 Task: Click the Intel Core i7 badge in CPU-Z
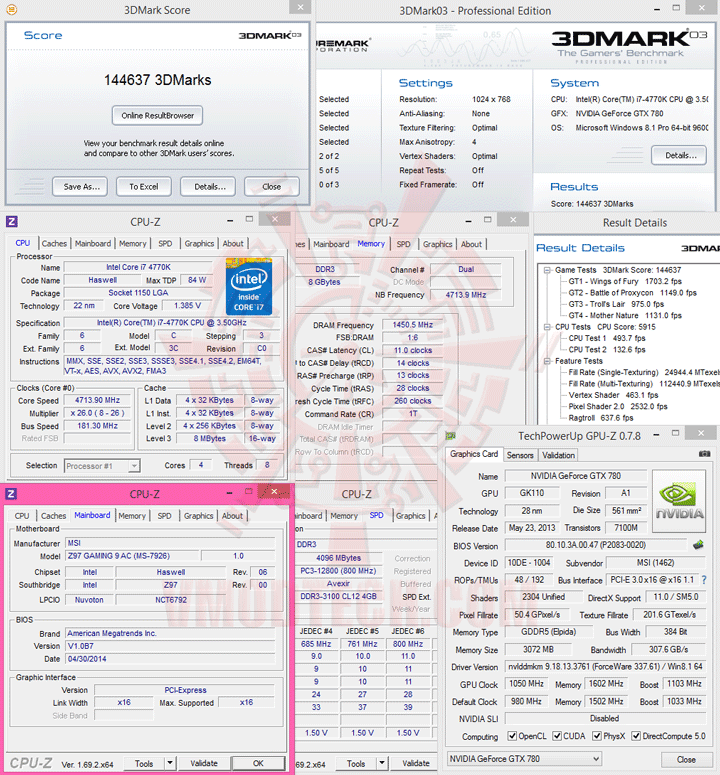tap(249, 287)
